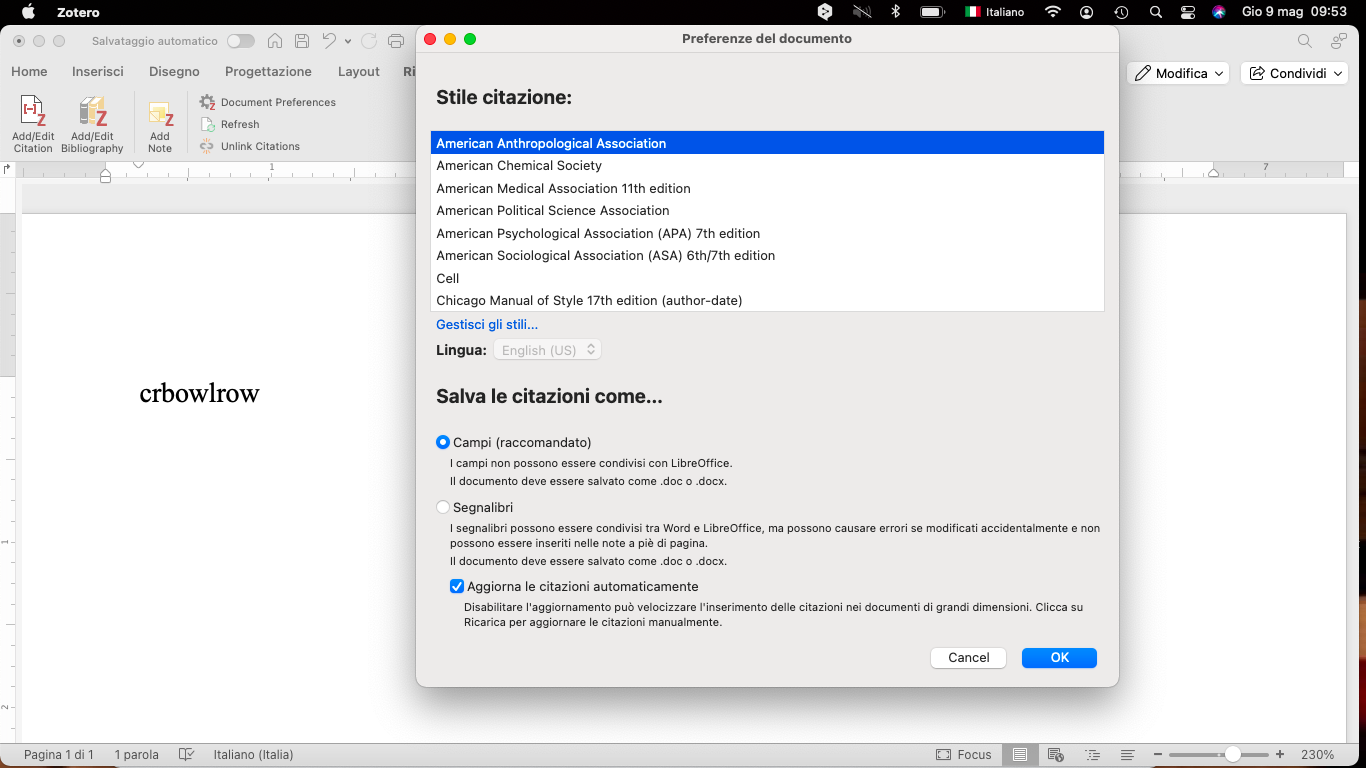This screenshot has height=768, width=1366.
Task: Open Spotlight search in the macOS menu bar
Action: point(1156,12)
